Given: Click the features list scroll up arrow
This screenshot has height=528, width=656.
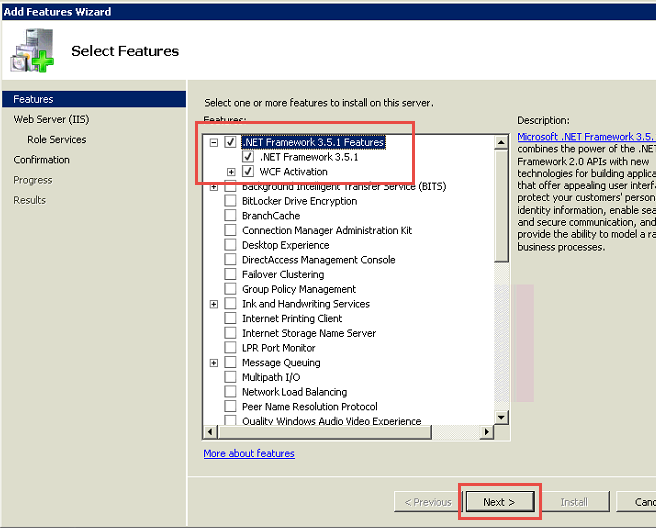Looking at the screenshot, I should (501, 143).
